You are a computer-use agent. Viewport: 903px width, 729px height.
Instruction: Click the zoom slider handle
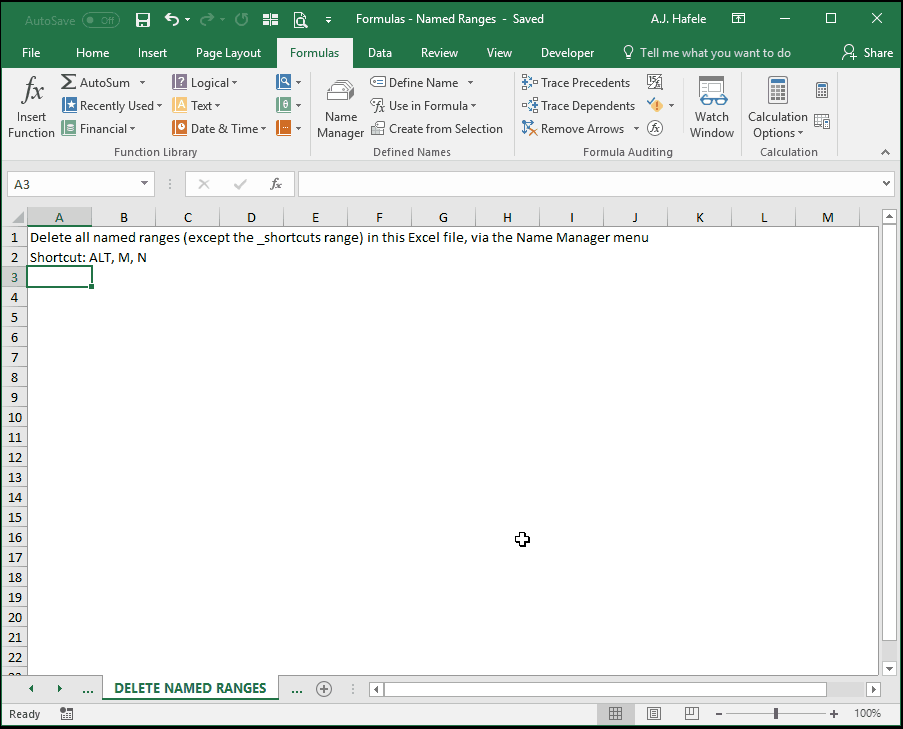[776, 714]
